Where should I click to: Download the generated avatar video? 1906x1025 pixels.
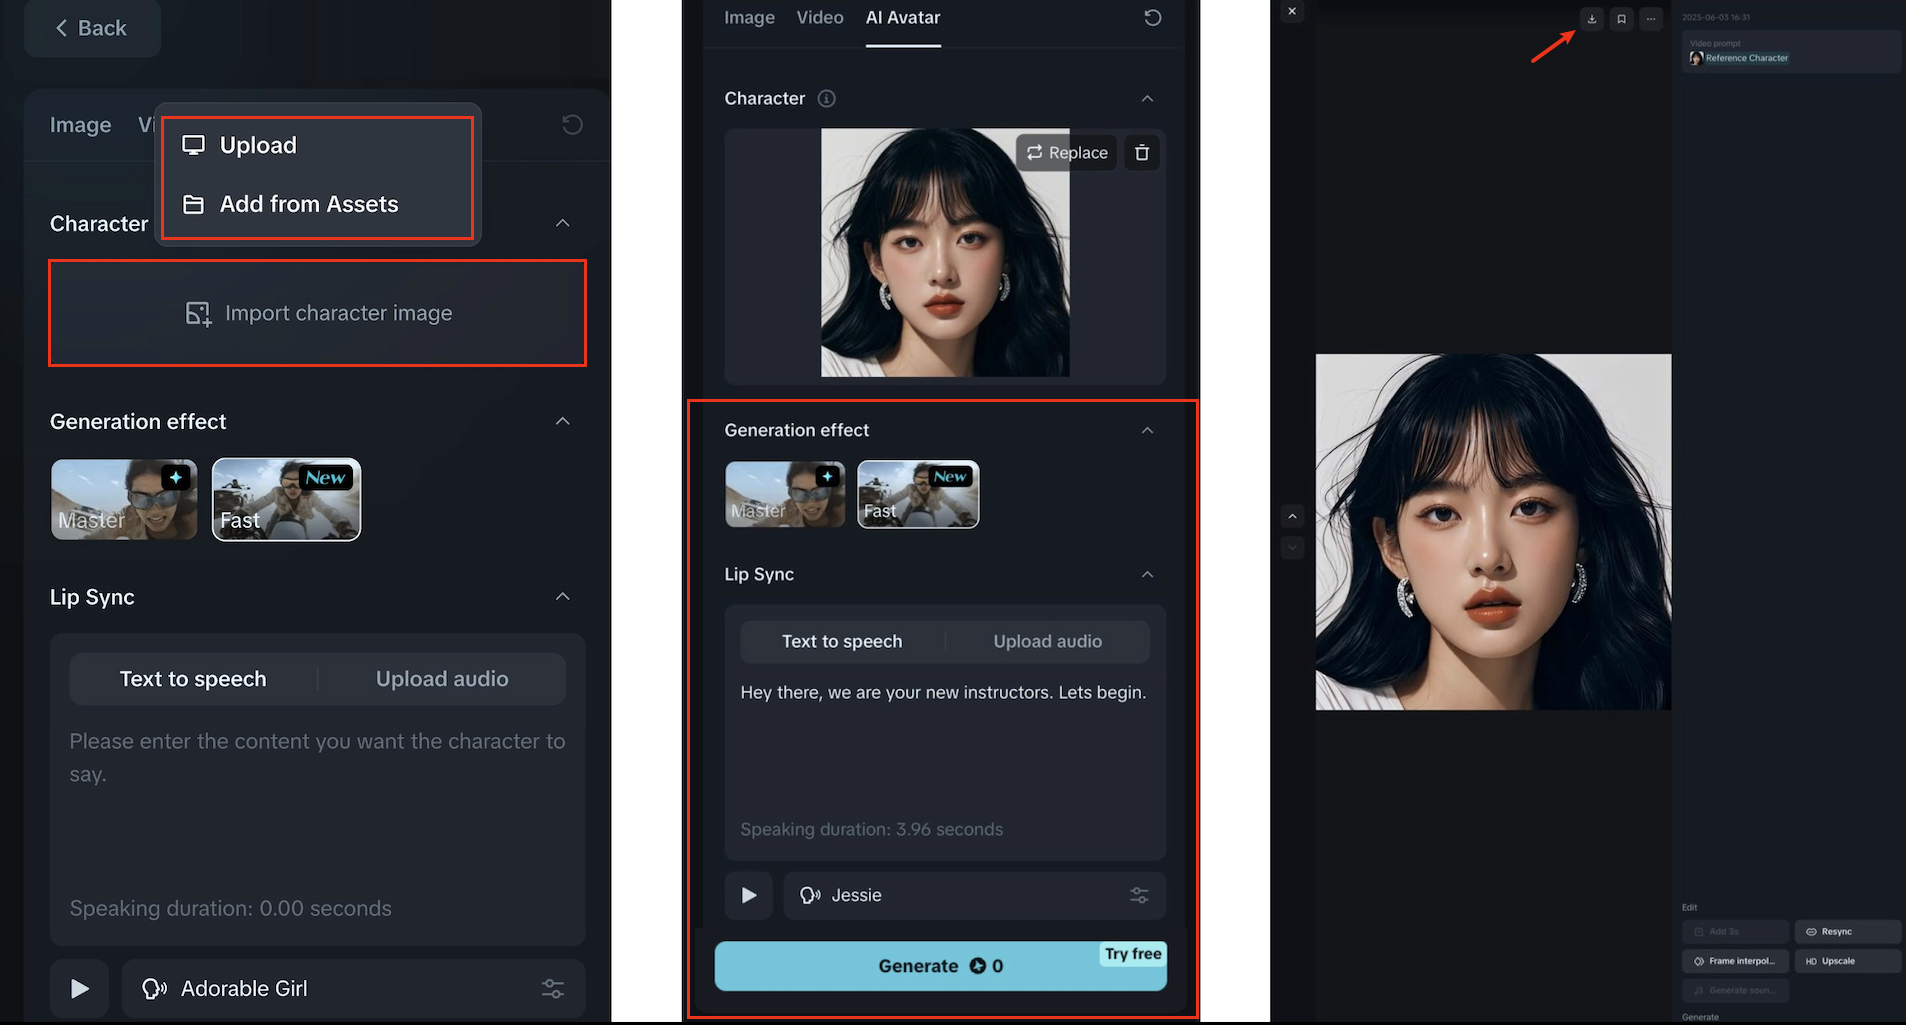click(x=1590, y=19)
